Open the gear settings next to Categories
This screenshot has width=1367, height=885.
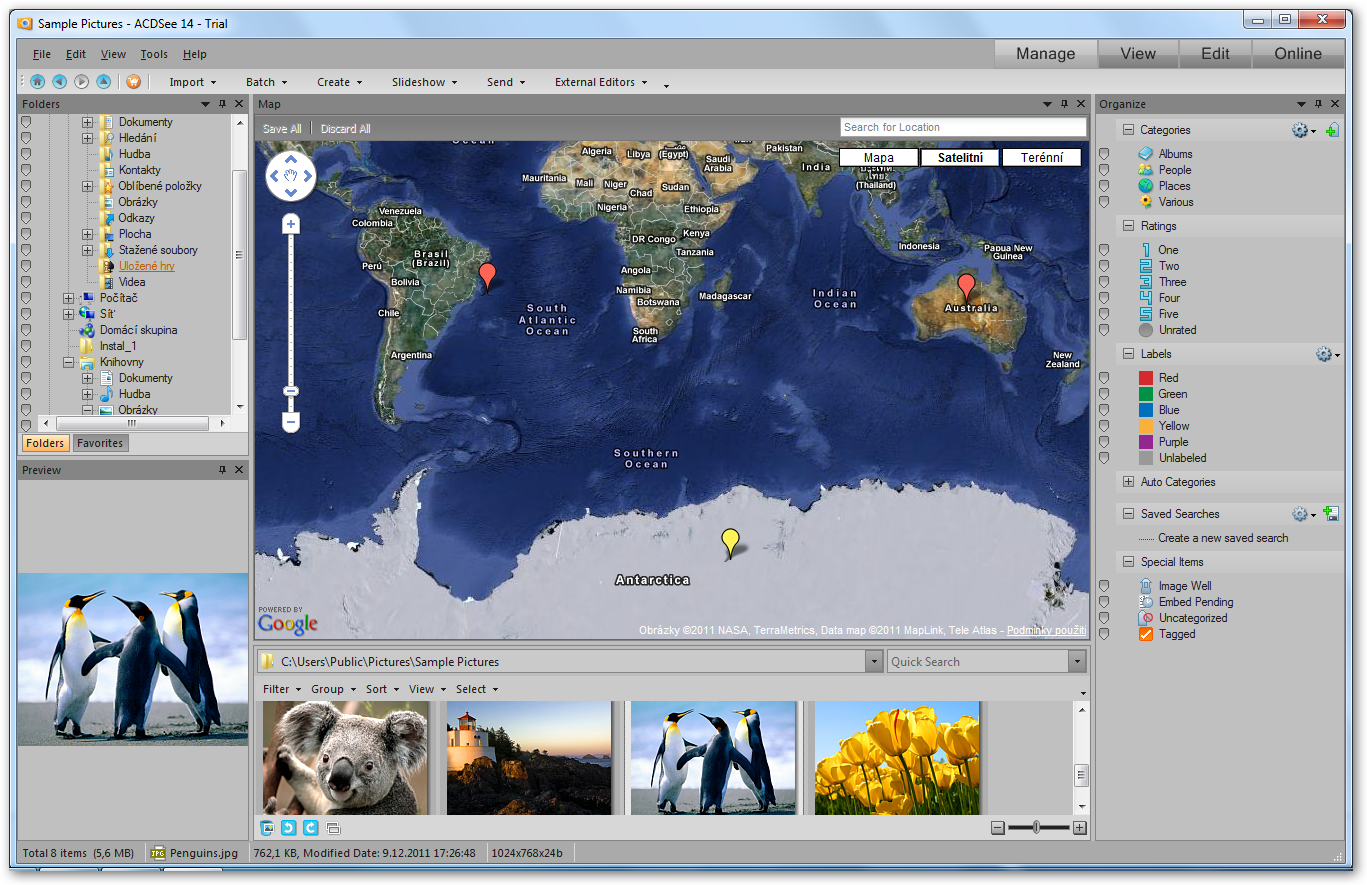click(1303, 130)
